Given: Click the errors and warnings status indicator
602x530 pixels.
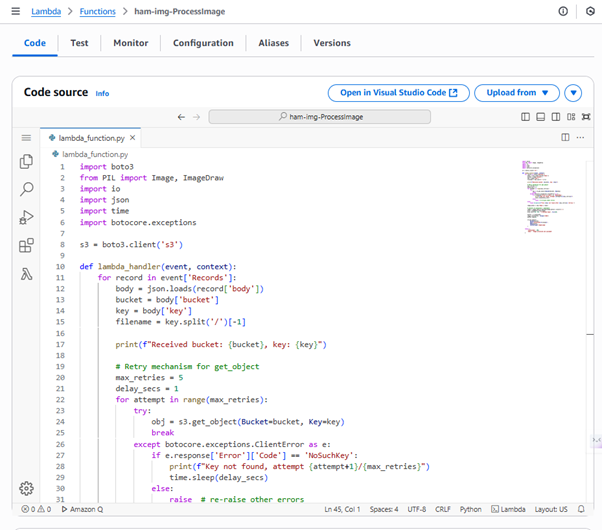Looking at the screenshot, I should point(36,509).
